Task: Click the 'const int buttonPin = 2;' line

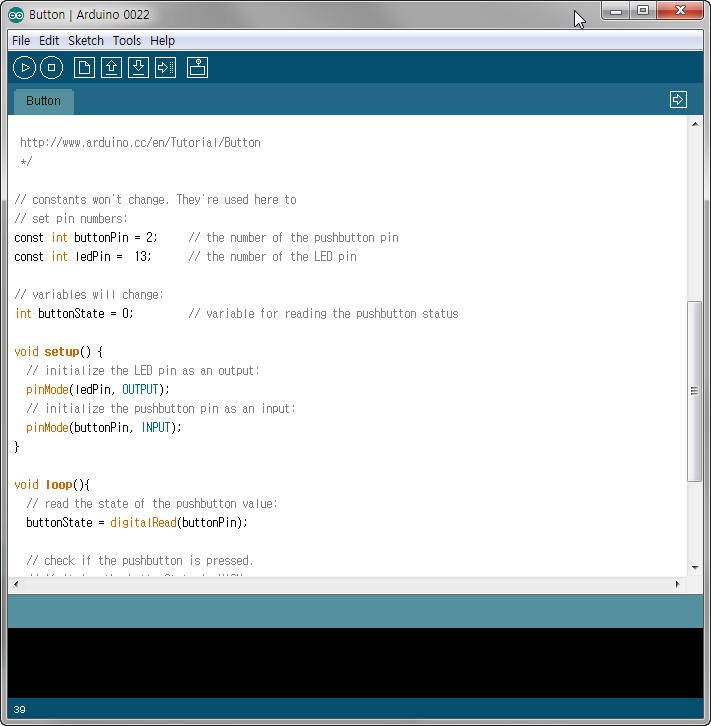Action: (86, 238)
